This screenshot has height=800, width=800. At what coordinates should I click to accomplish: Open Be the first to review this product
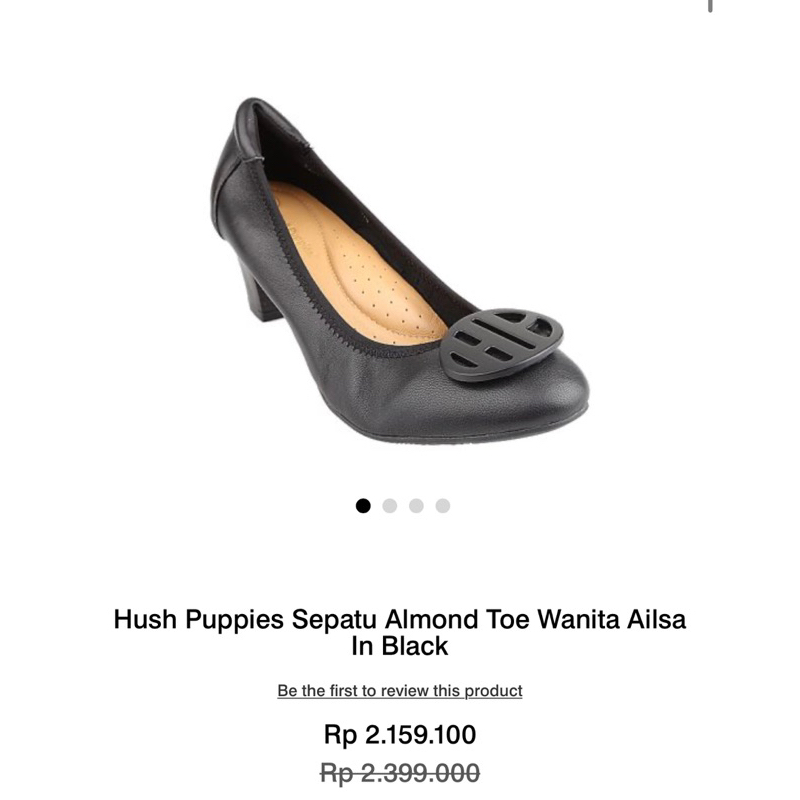399,690
